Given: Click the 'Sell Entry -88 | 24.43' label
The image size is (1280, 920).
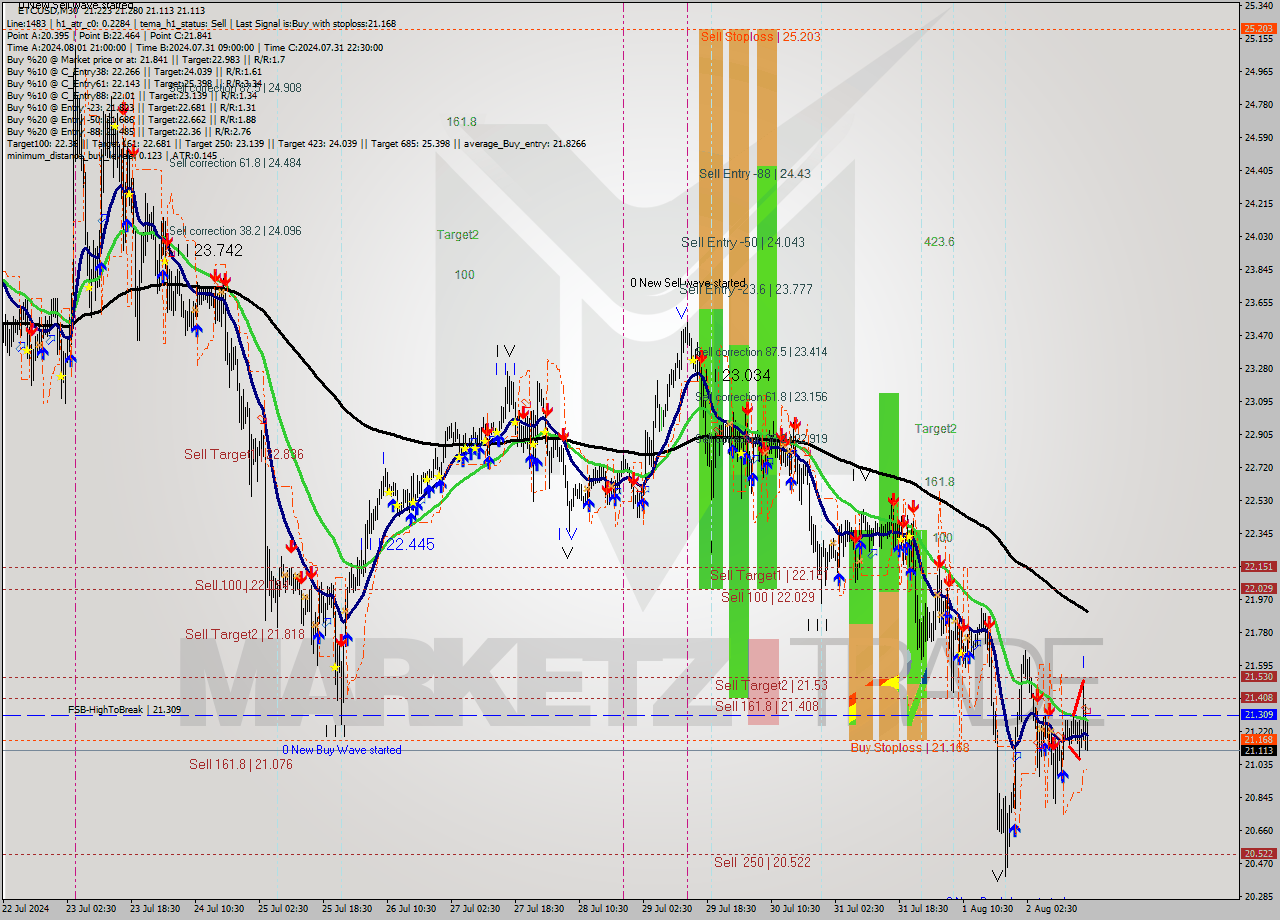Looking at the screenshot, I should point(755,173).
